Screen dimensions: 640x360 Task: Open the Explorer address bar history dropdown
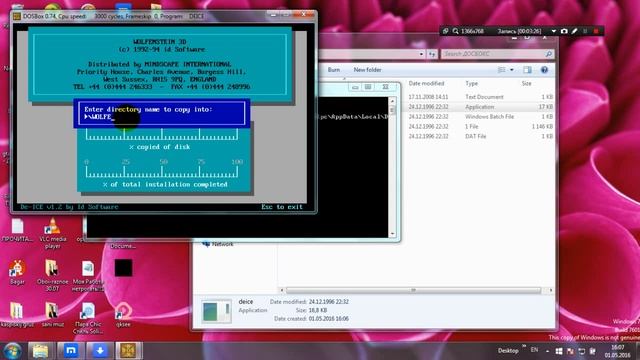(x=421, y=54)
